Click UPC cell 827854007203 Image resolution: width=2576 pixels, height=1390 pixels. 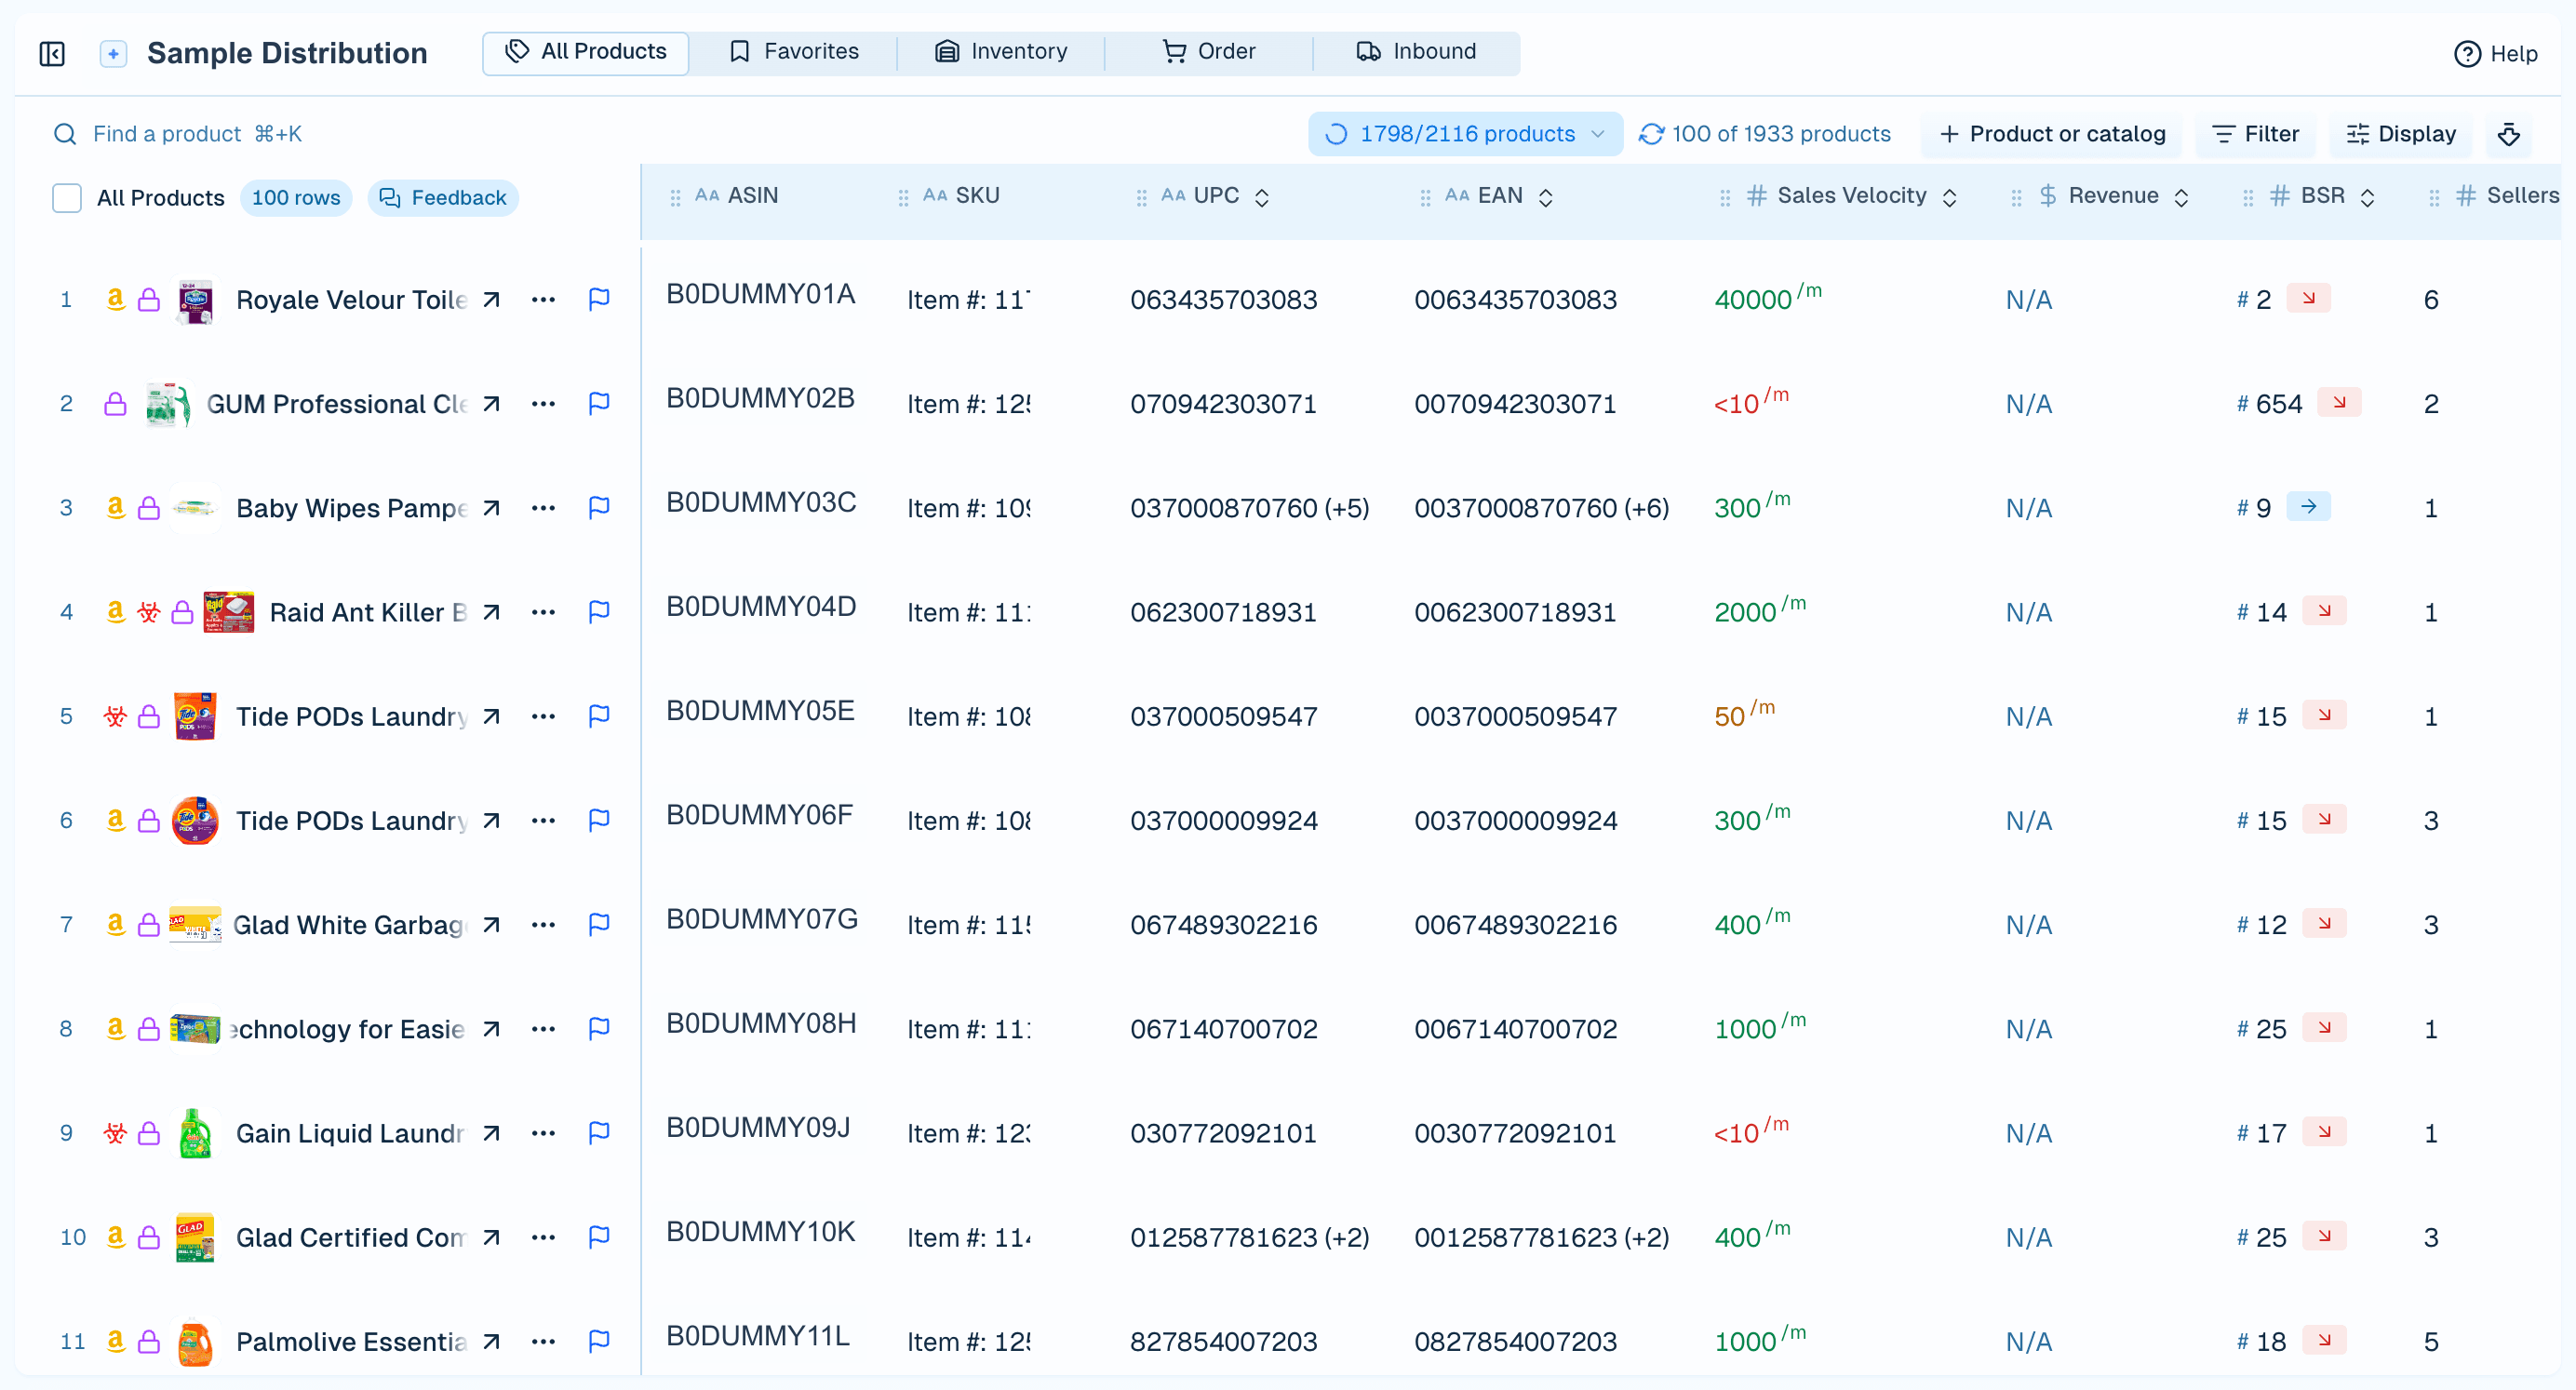point(1224,1342)
